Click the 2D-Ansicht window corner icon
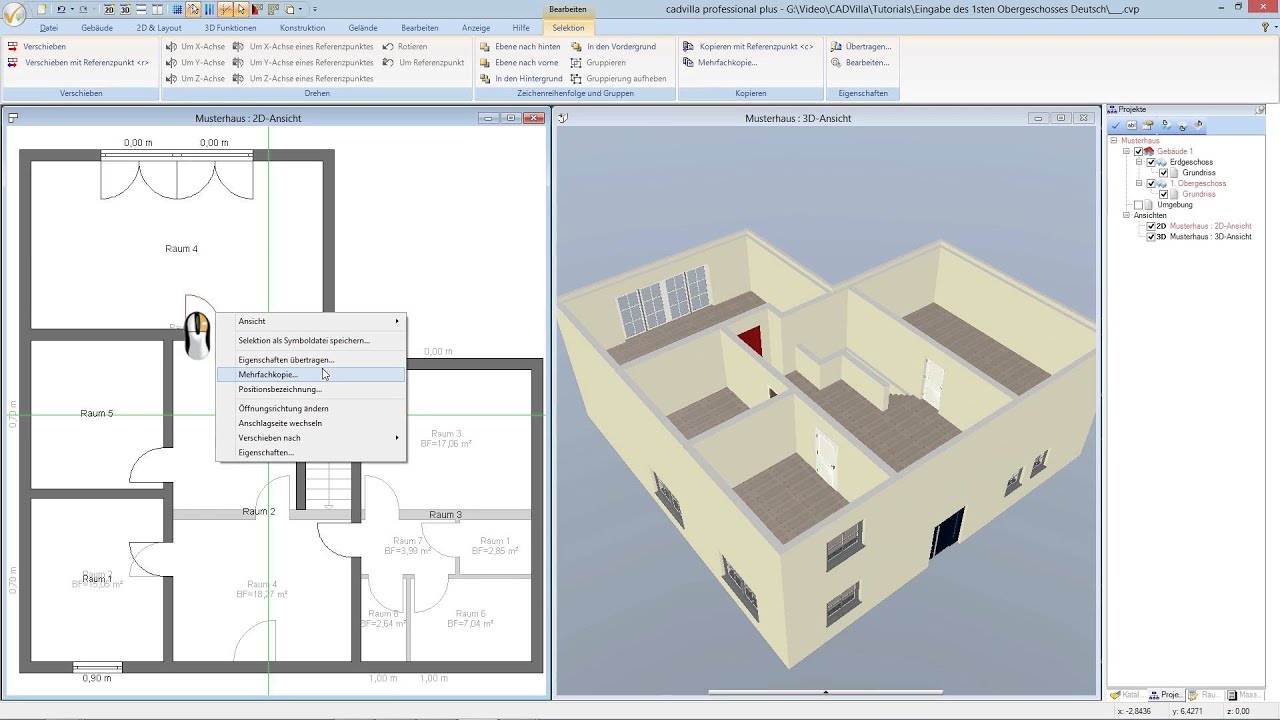 [13, 118]
